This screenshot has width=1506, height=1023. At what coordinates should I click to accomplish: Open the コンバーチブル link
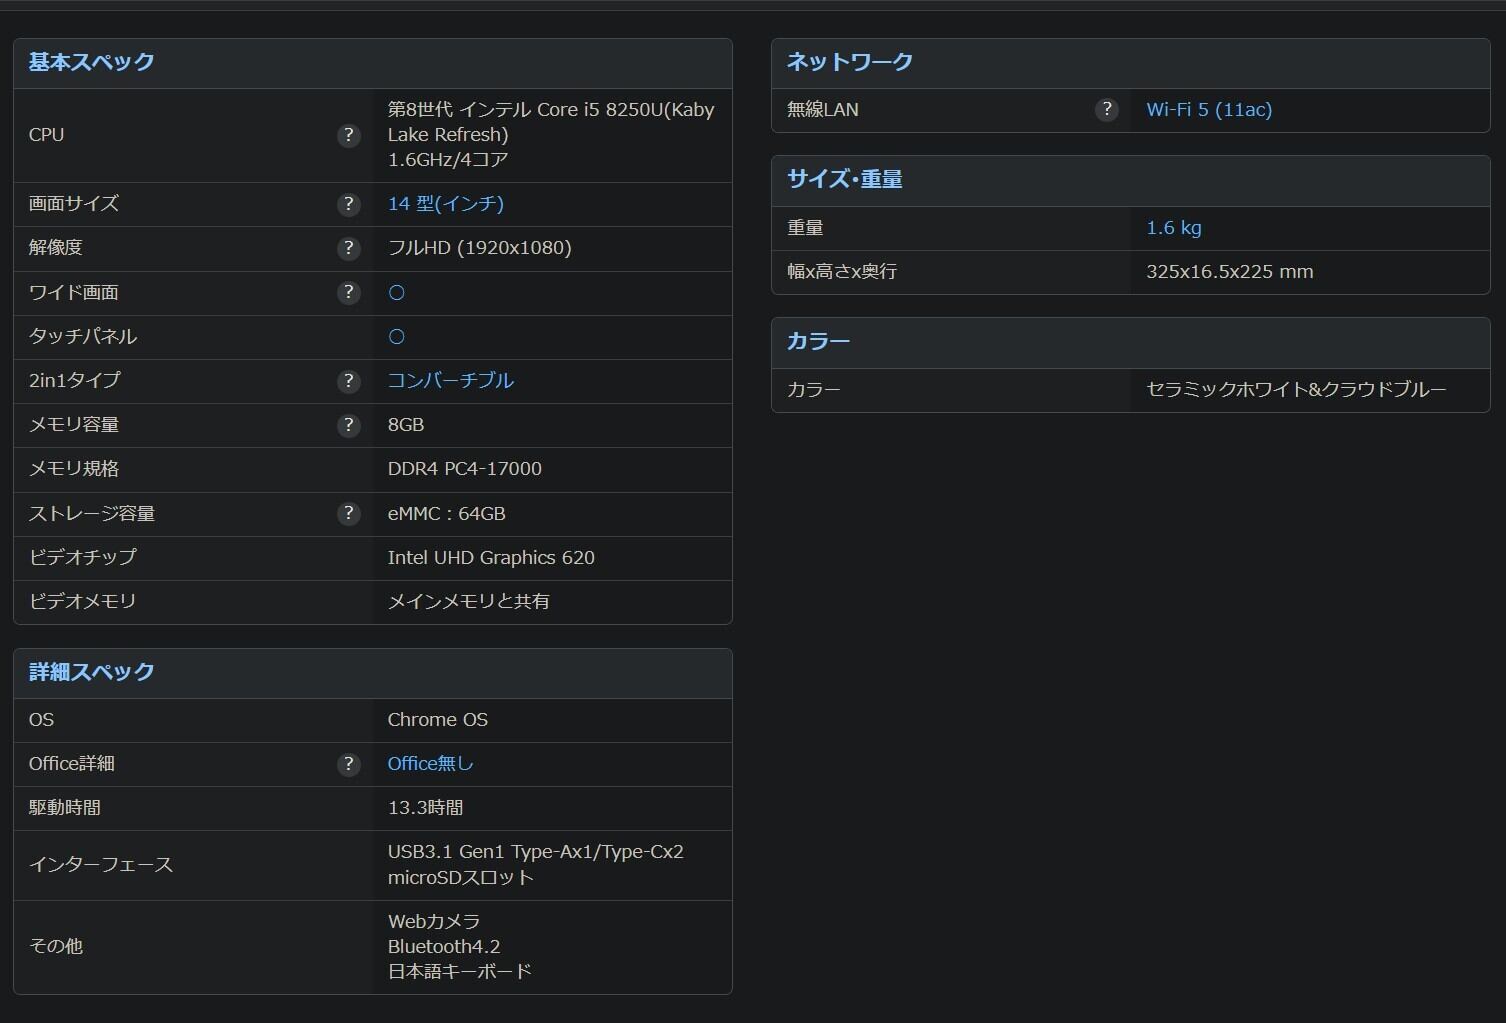(450, 380)
